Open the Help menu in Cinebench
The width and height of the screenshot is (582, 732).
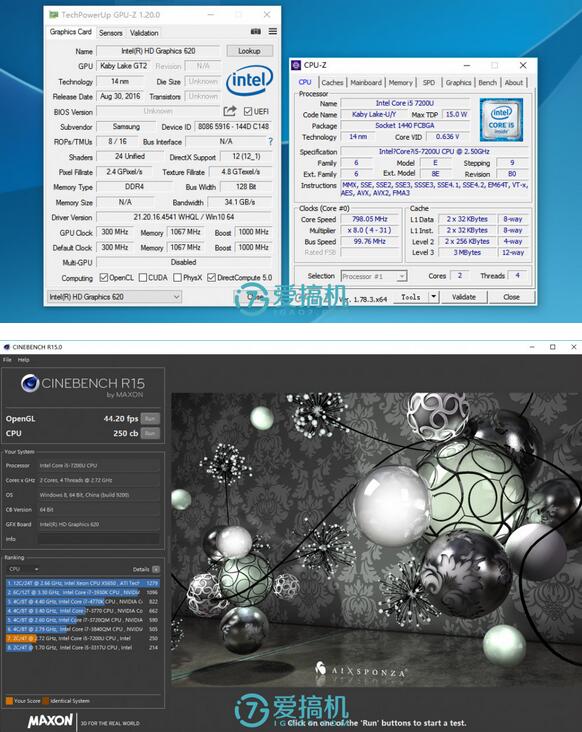click(23, 359)
